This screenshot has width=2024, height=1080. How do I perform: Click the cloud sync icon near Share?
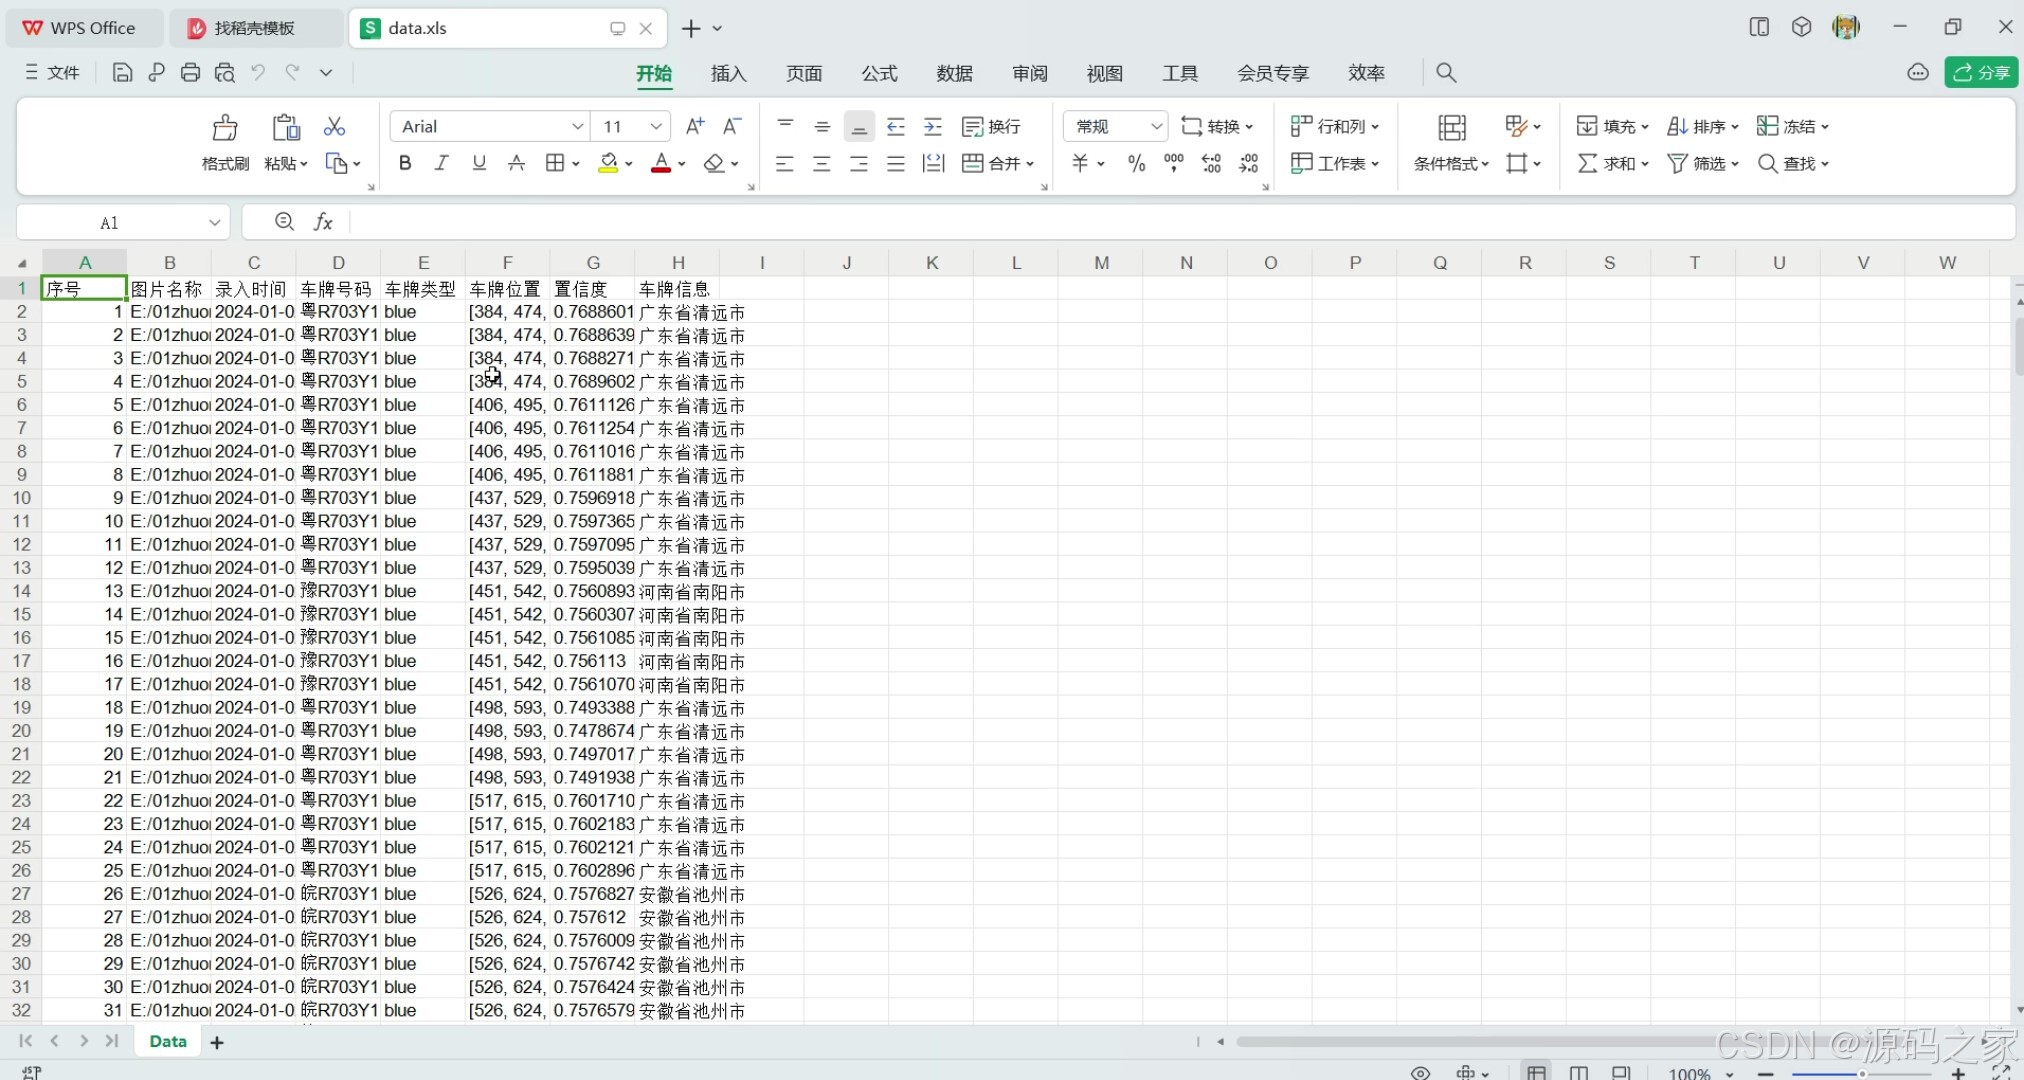(x=1917, y=72)
